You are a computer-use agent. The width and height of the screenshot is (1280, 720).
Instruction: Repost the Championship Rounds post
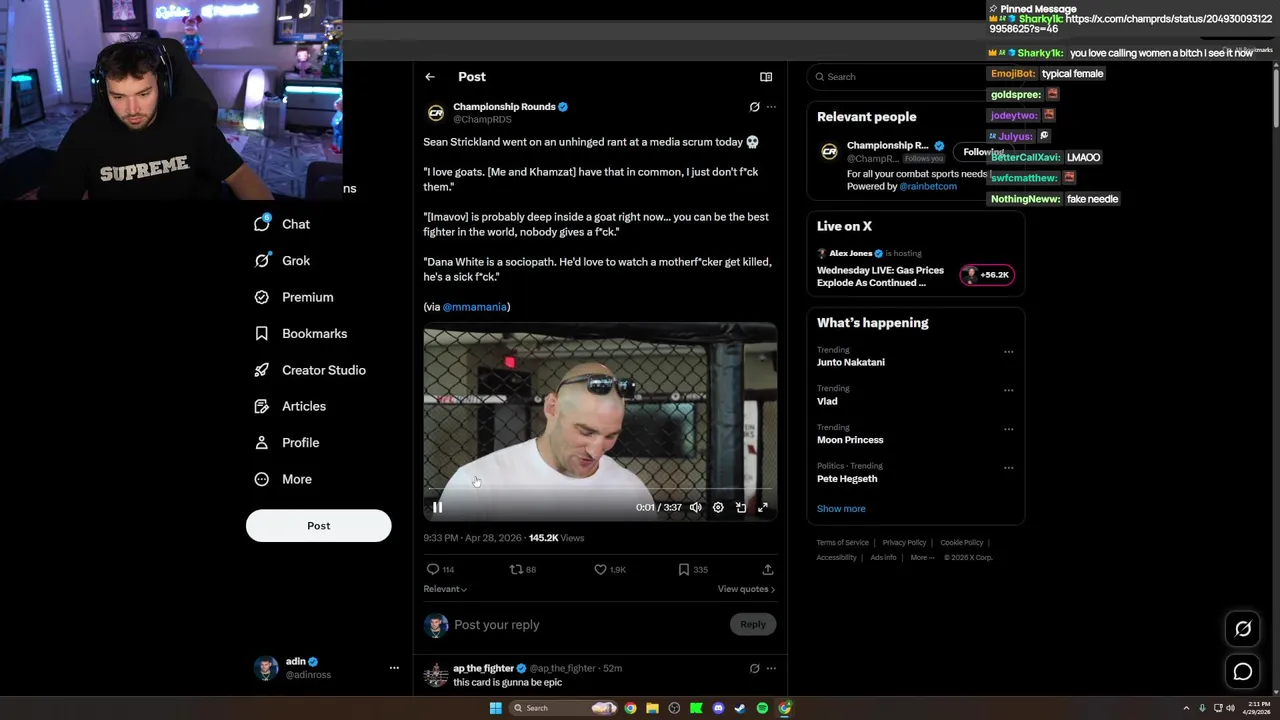point(523,569)
